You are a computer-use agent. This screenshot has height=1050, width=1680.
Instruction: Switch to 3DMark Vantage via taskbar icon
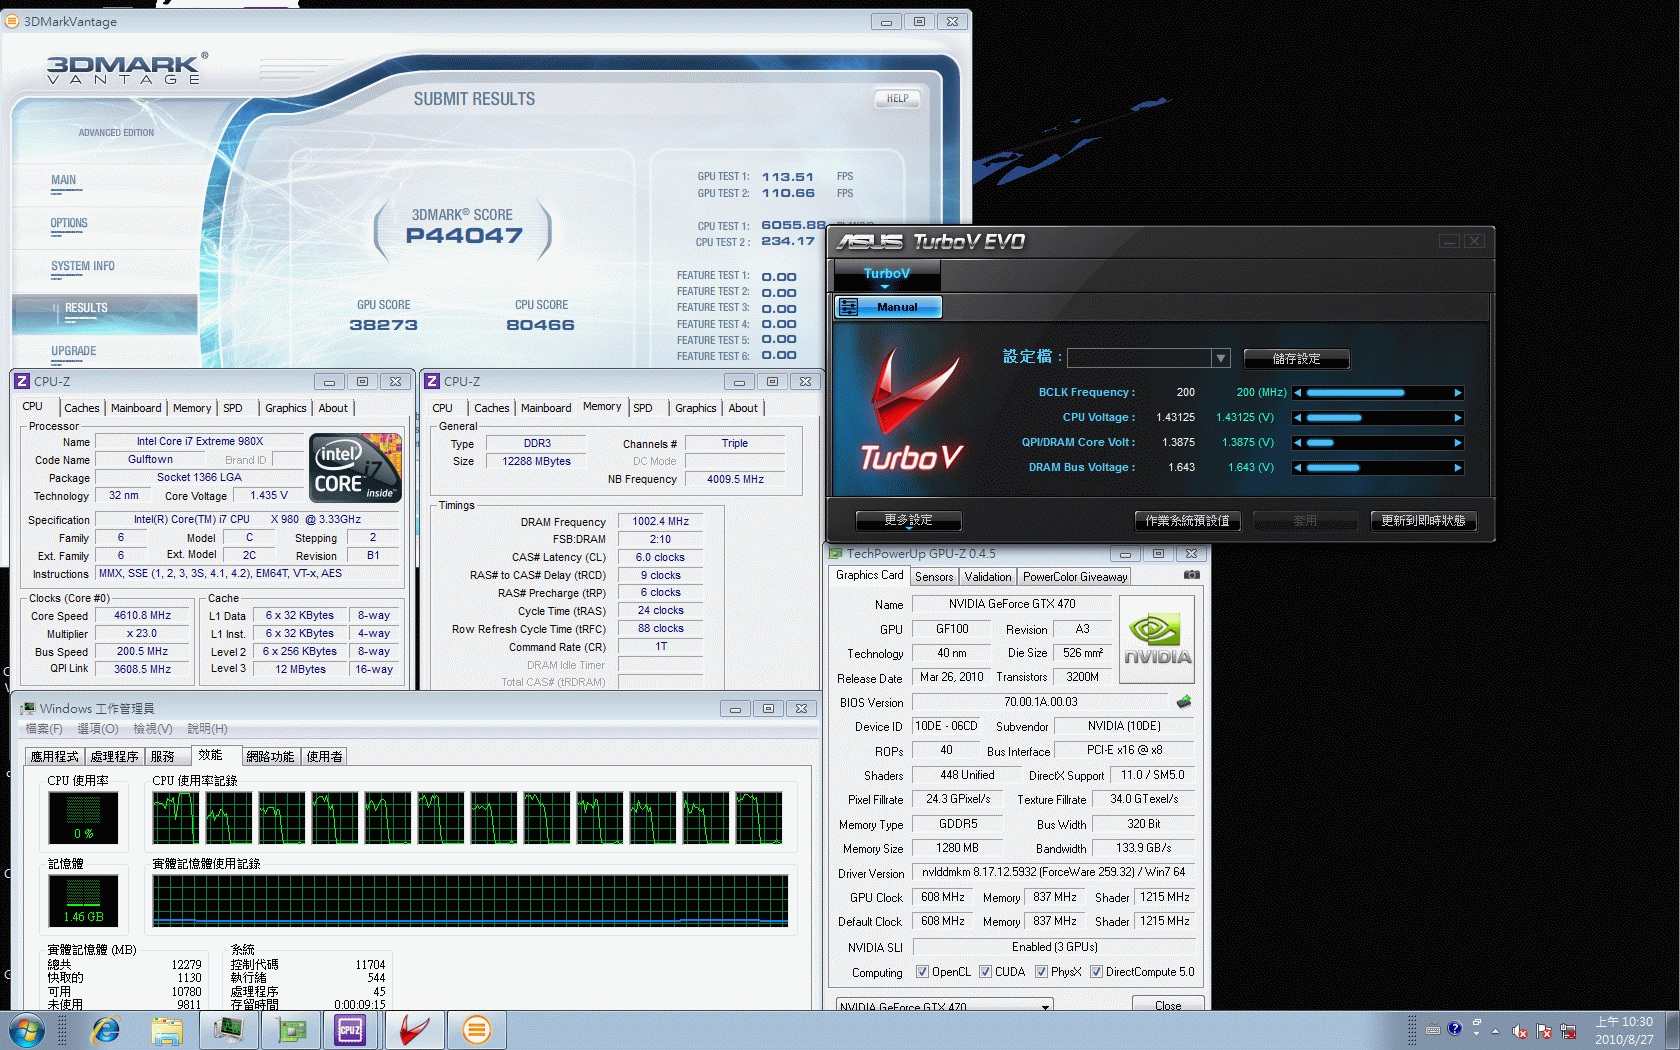(x=477, y=1030)
